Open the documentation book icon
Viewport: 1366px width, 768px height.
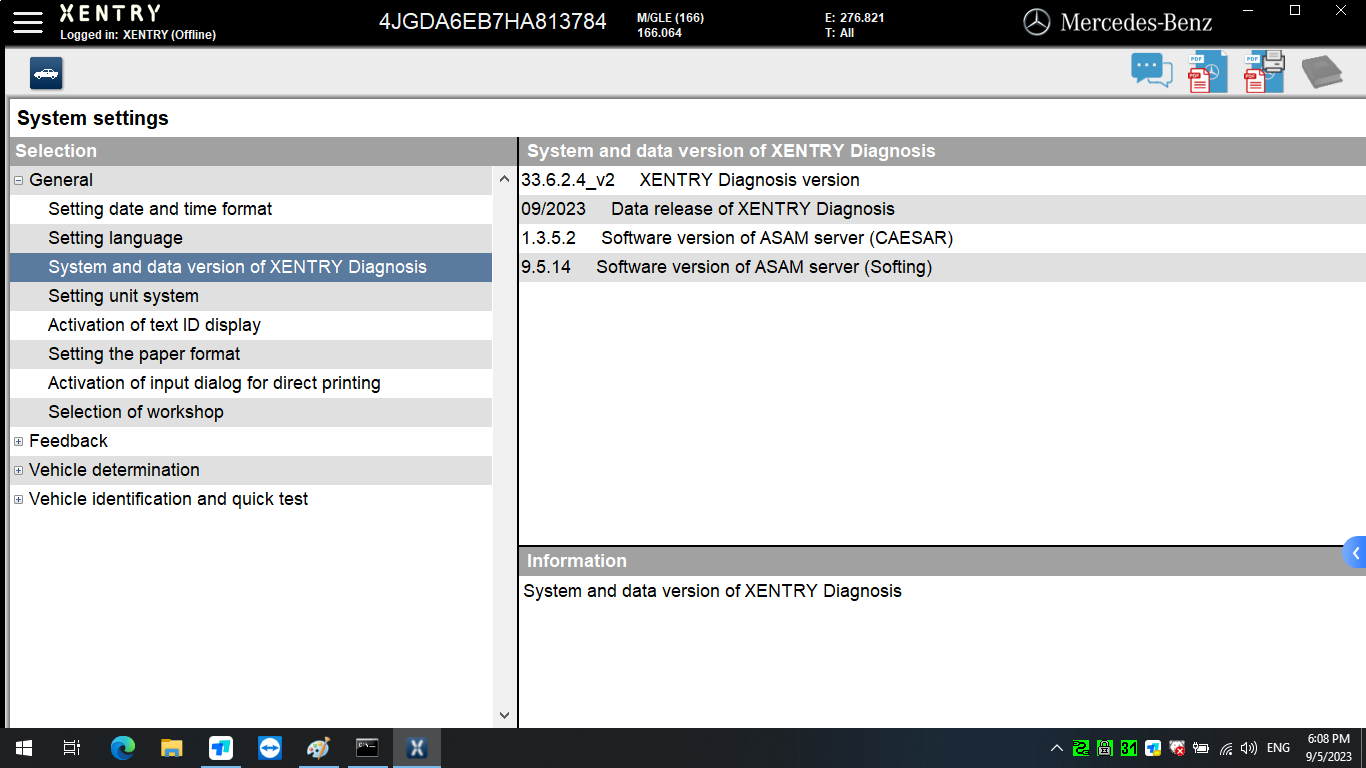(1322, 71)
